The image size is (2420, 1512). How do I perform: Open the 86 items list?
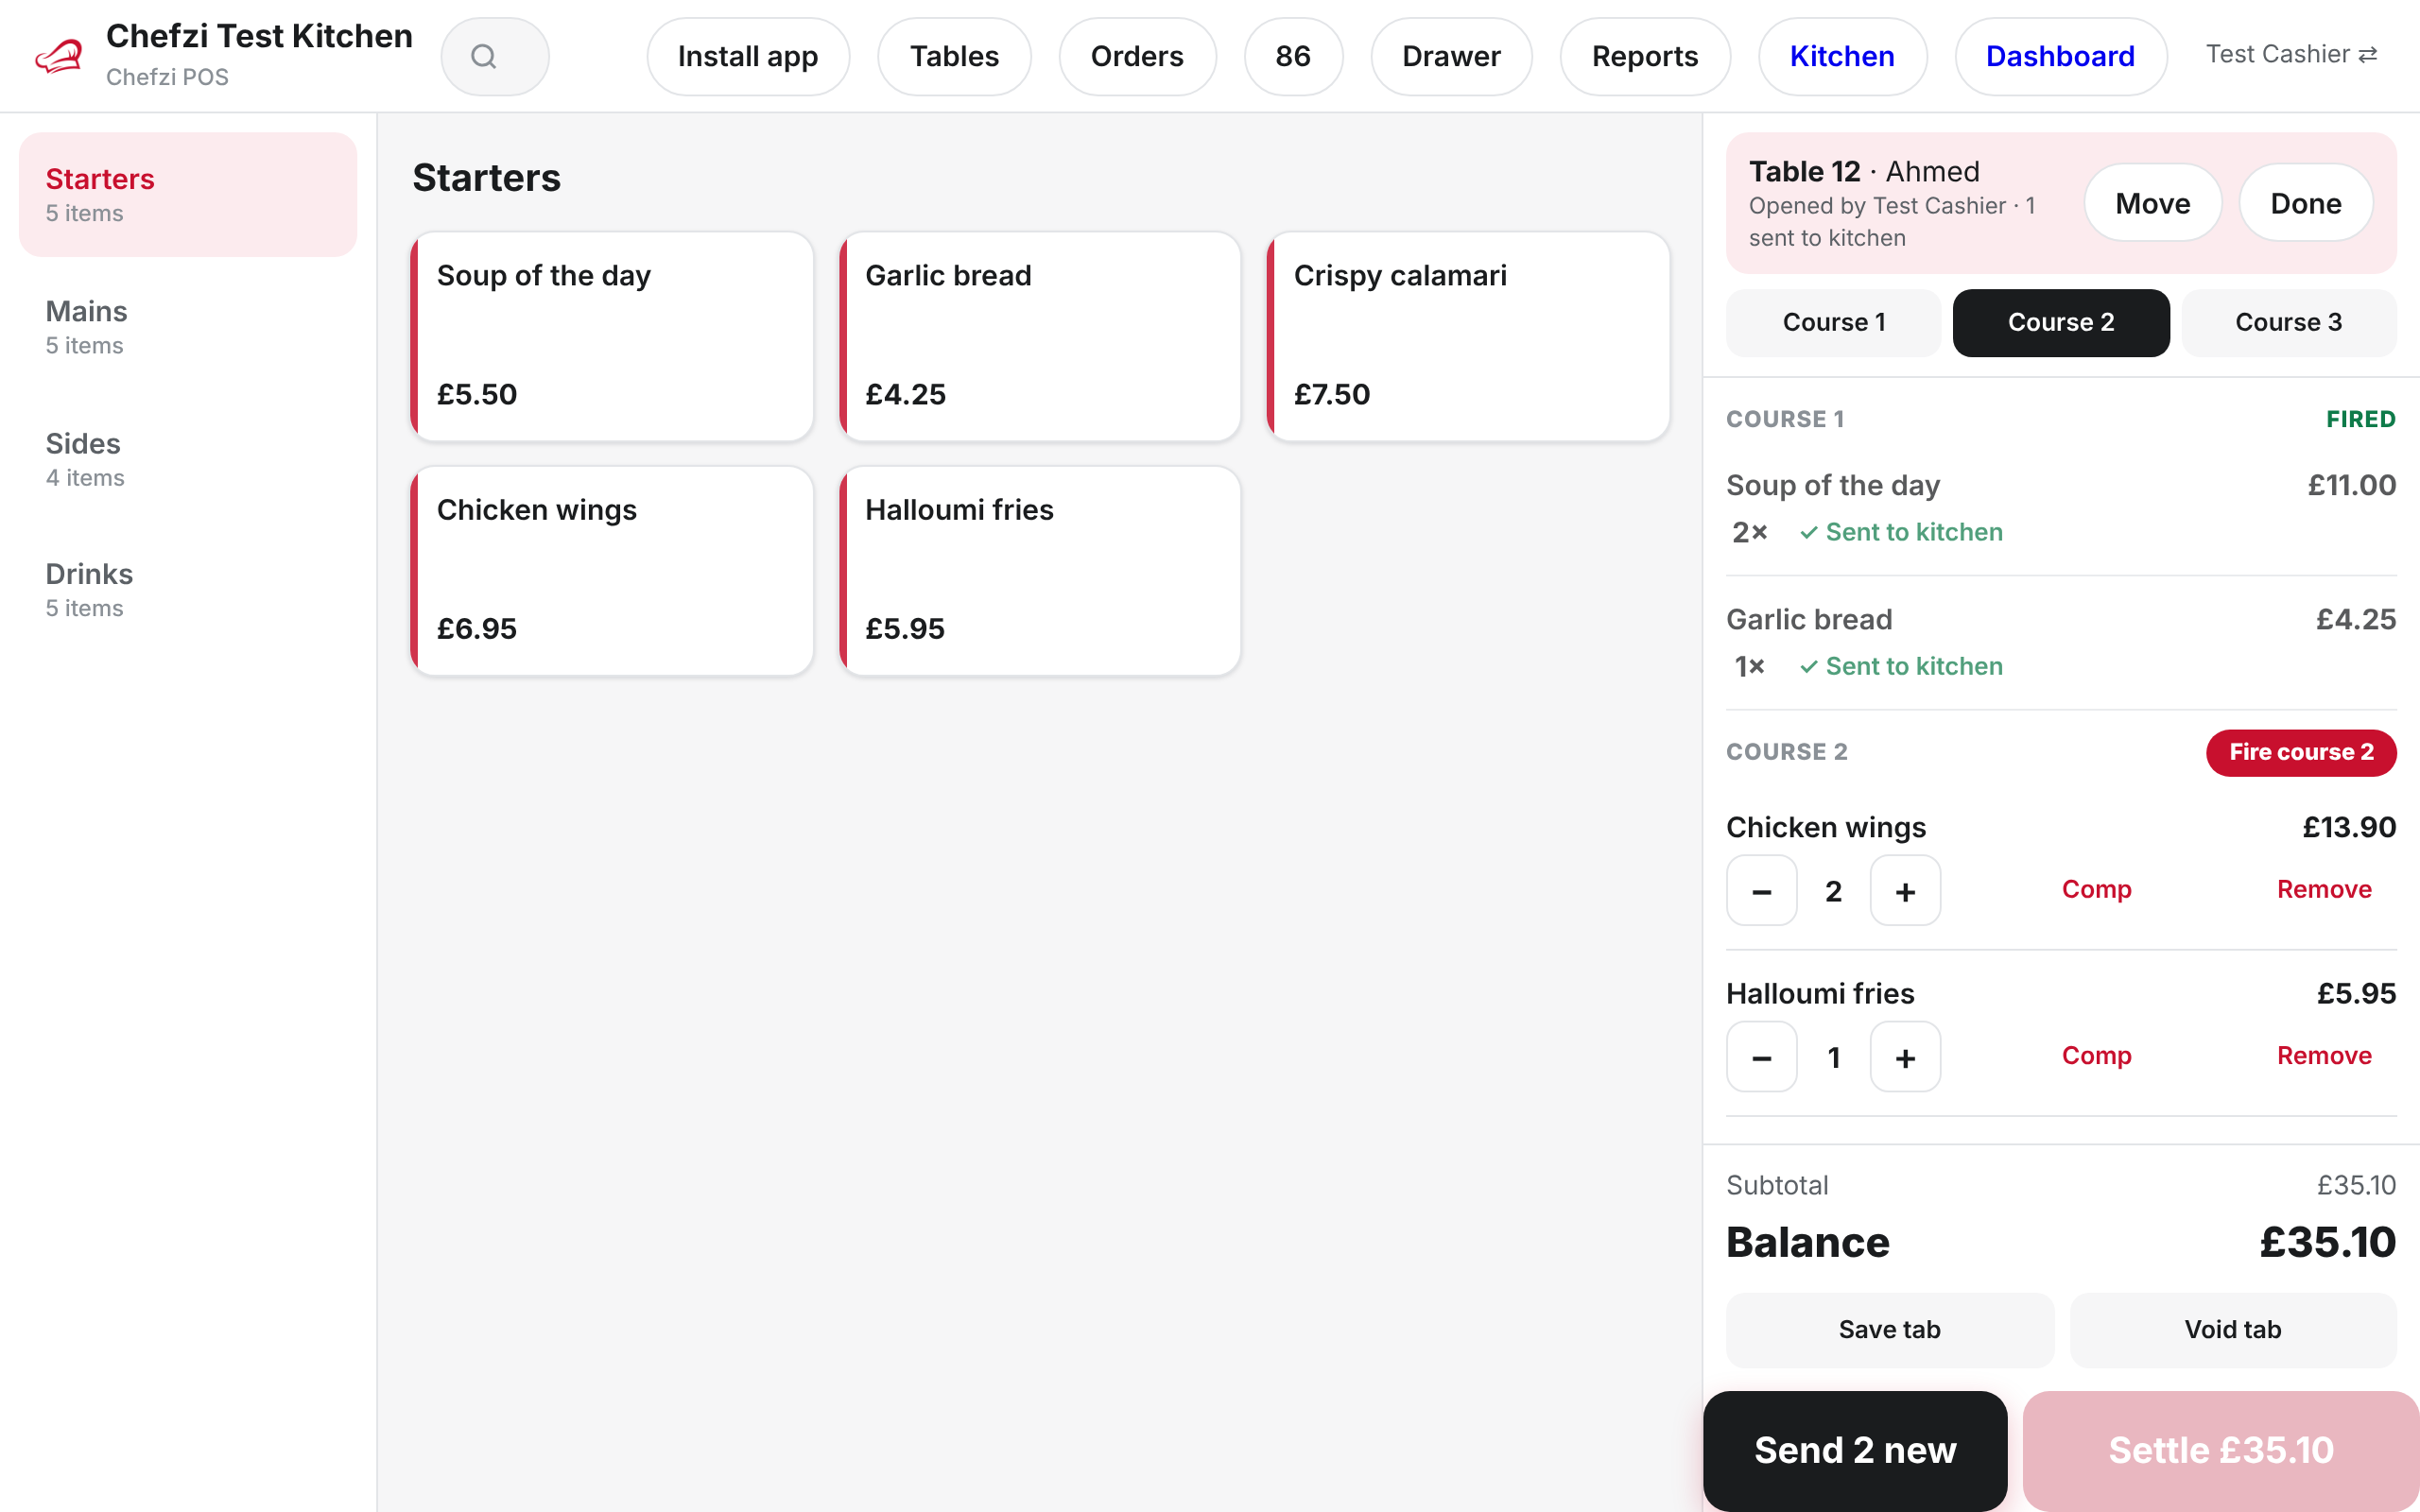point(1293,56)
